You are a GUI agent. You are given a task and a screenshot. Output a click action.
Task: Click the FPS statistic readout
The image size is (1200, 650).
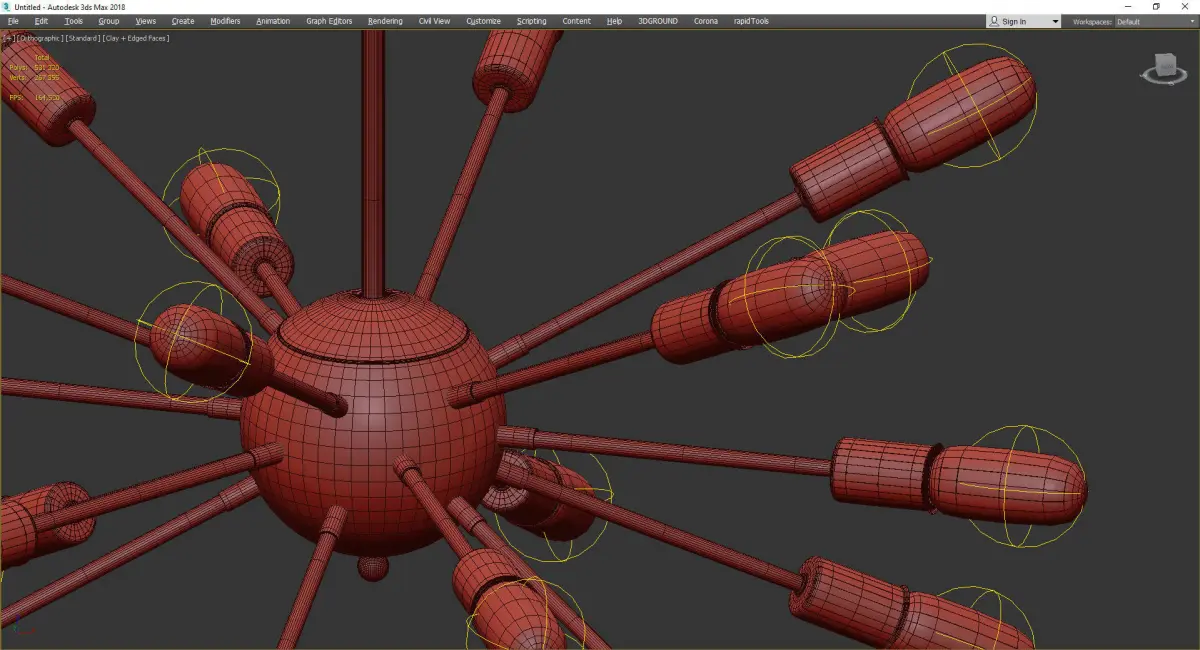(x=34, y=97)
